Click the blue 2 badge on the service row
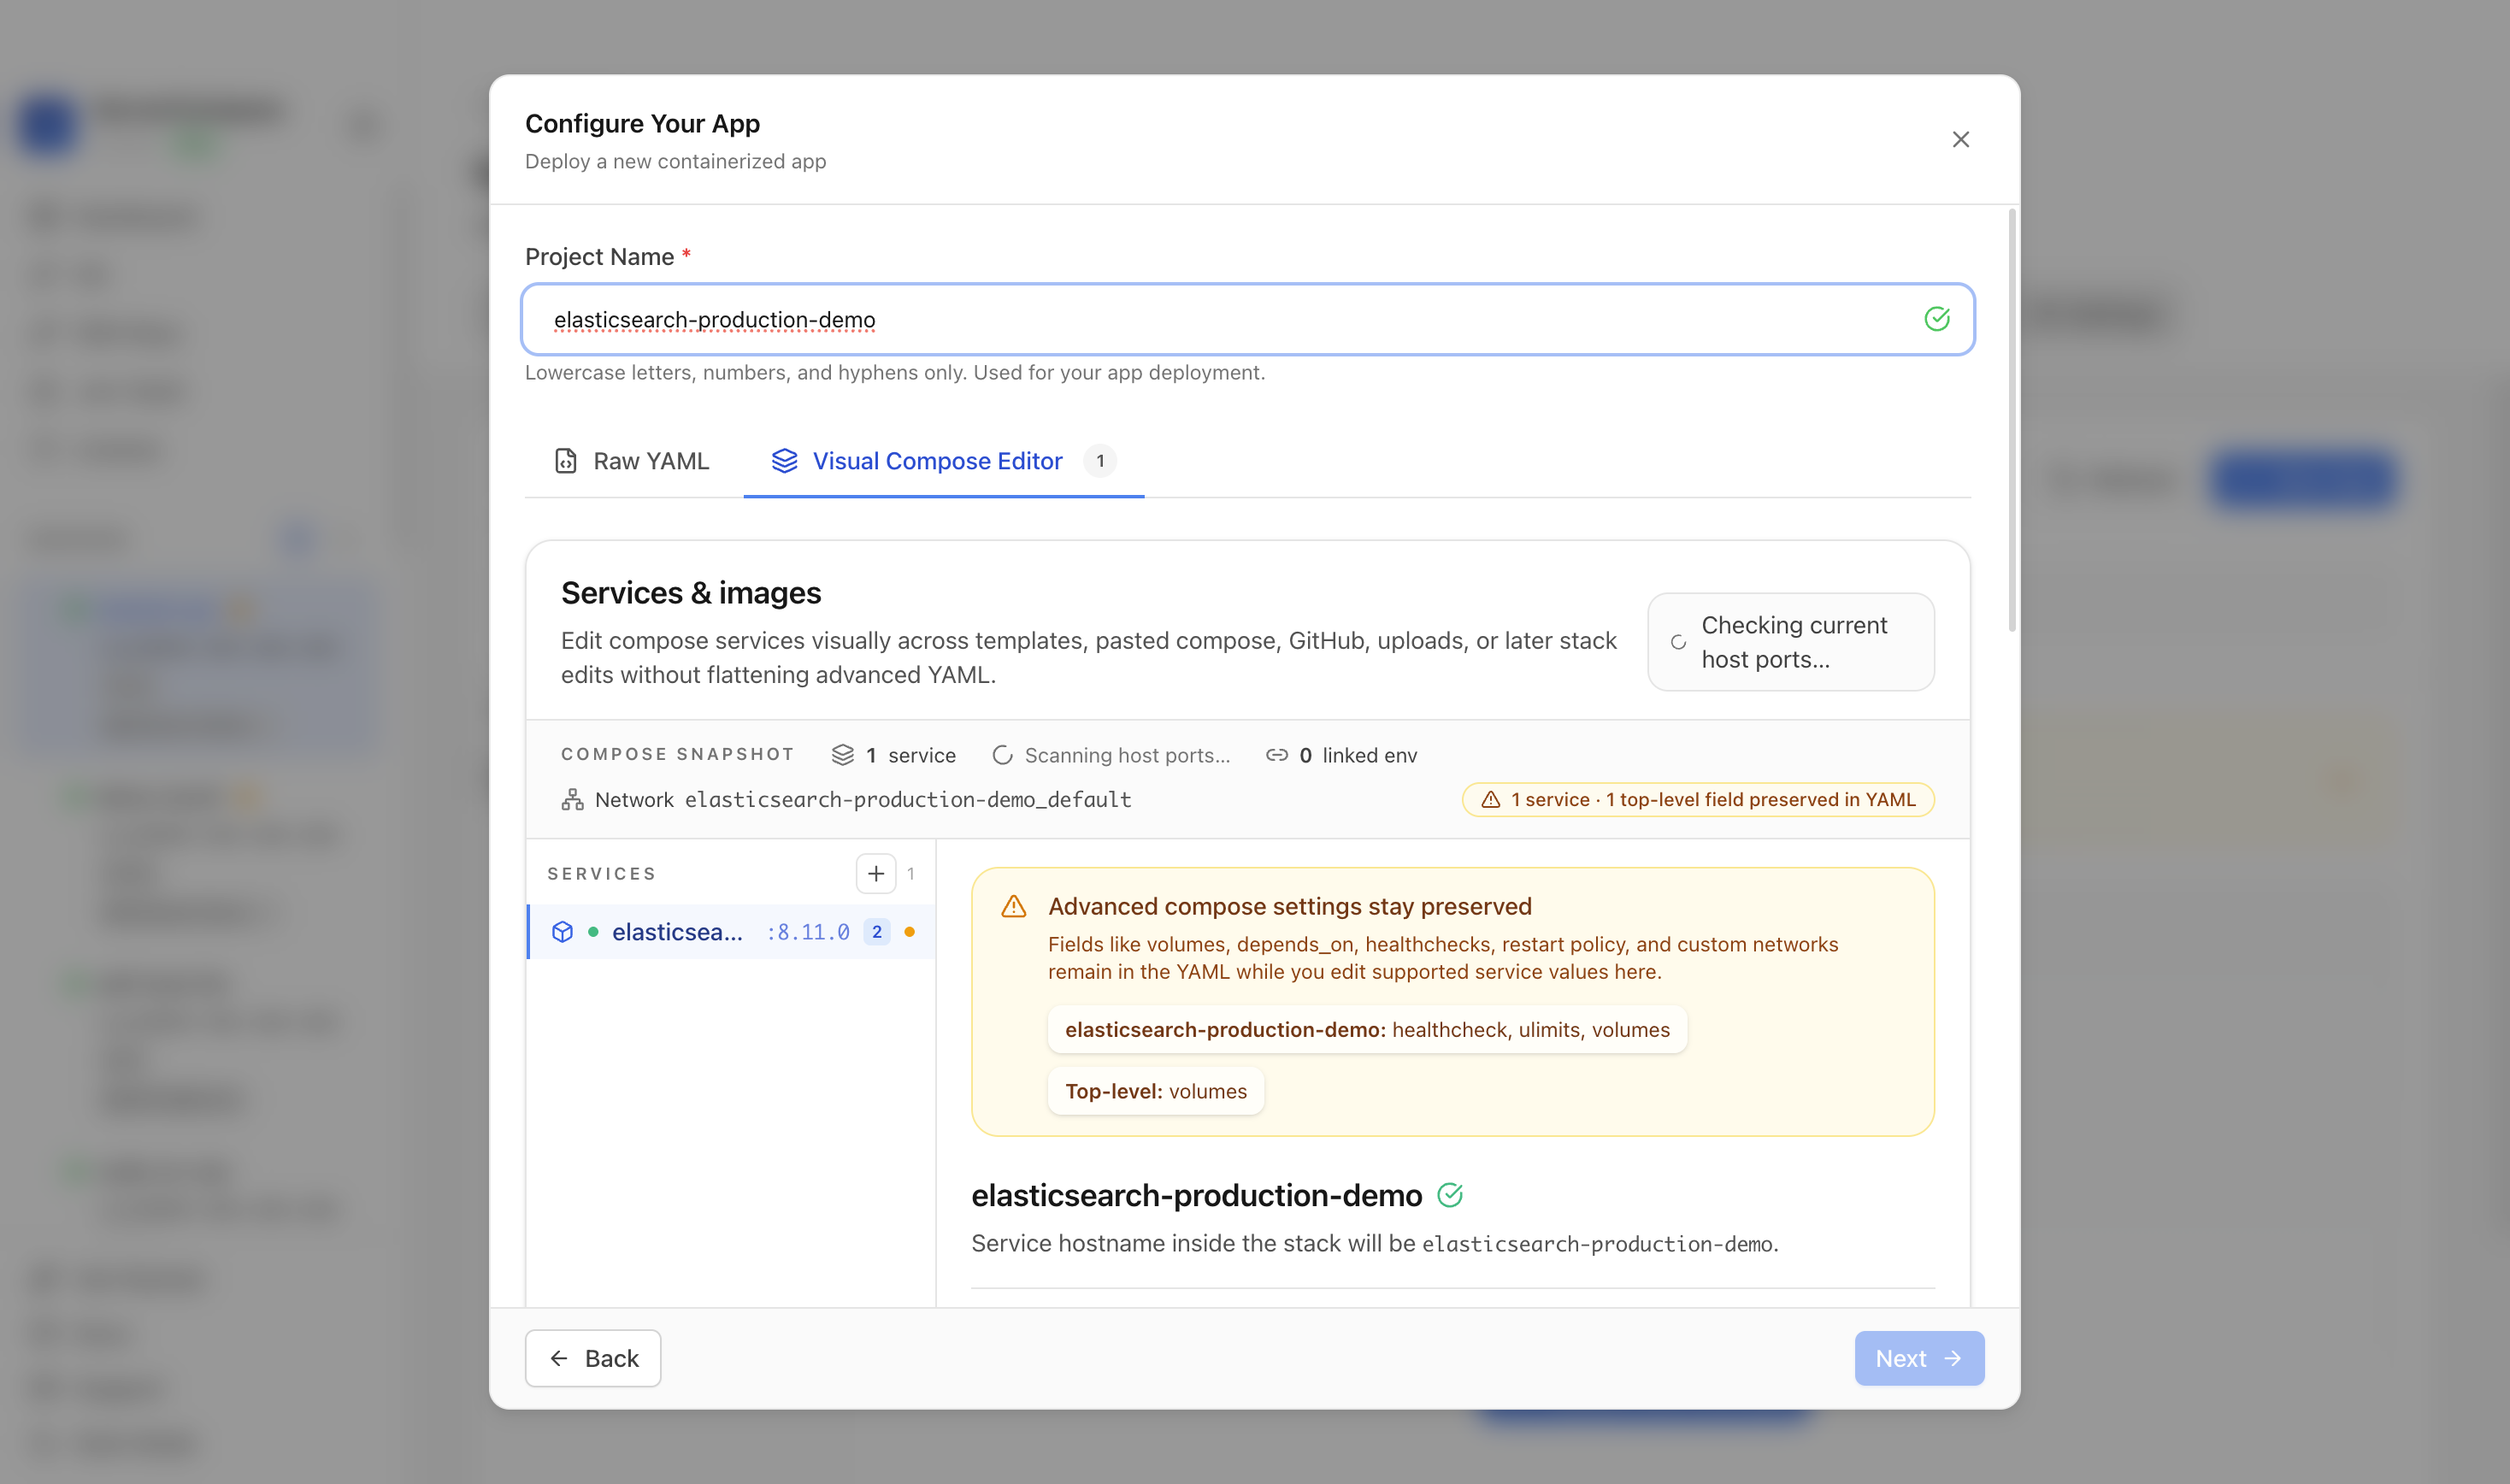 876,932
